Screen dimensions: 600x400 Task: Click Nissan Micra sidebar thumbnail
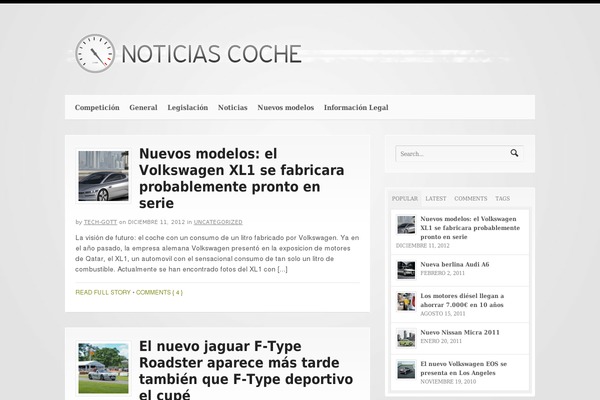[x=406, y=338]
